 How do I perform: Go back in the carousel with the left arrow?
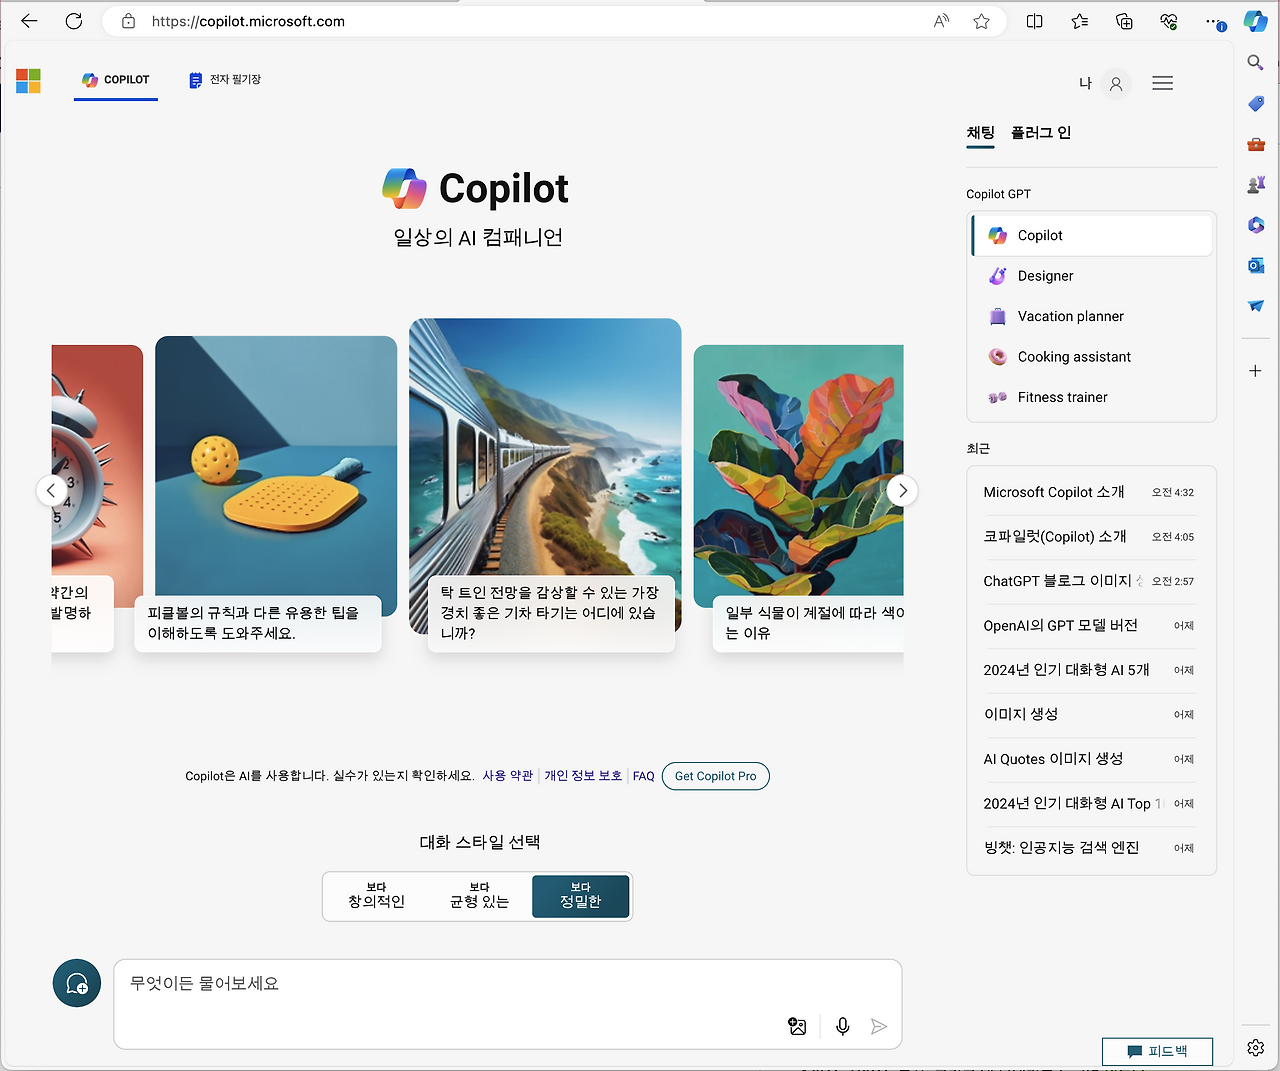click(51, 490)
